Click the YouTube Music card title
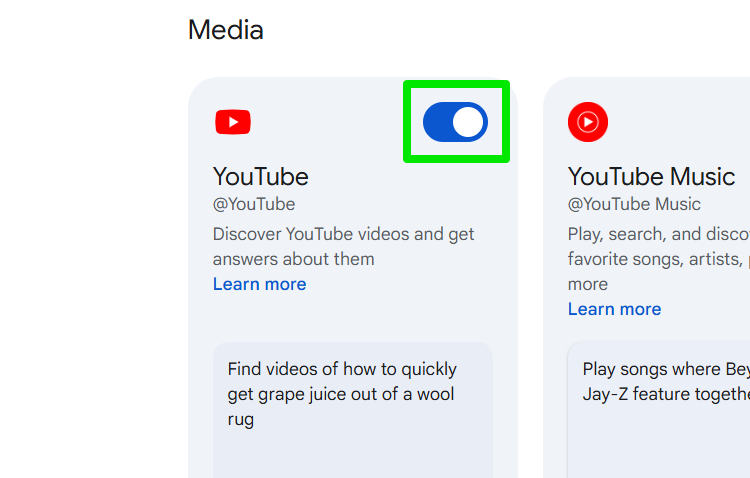Viewport: 750px width, 478px height. [x=651, y=177]
